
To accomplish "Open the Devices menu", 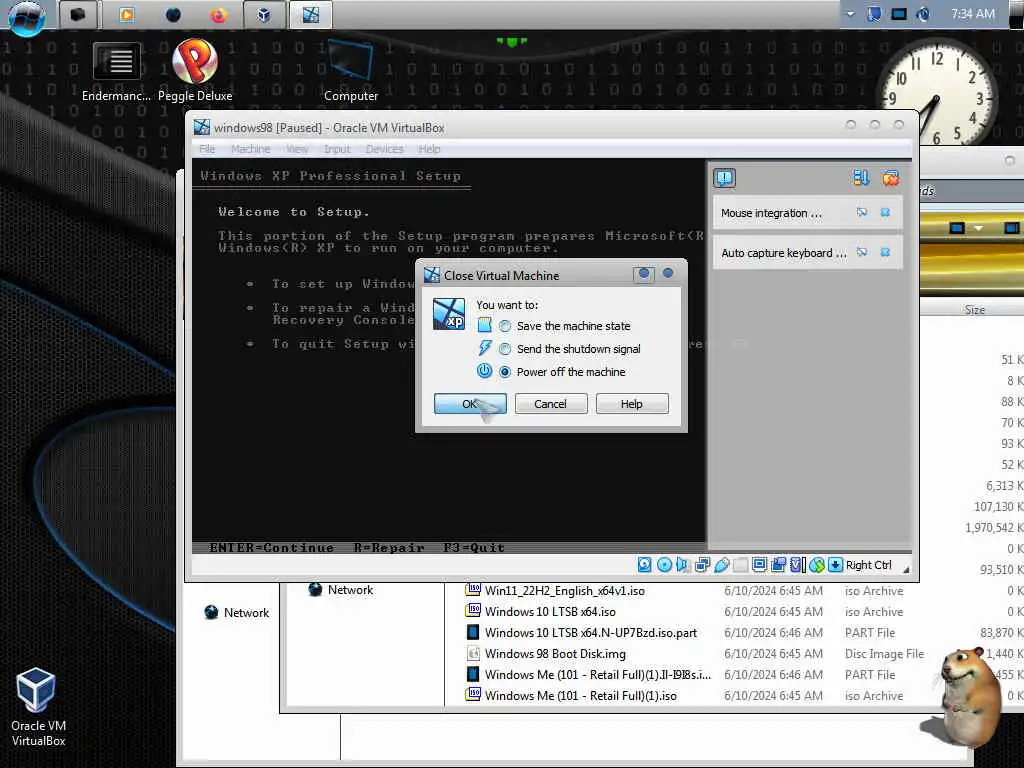I will pyautogui.click(x=385, y=149).
